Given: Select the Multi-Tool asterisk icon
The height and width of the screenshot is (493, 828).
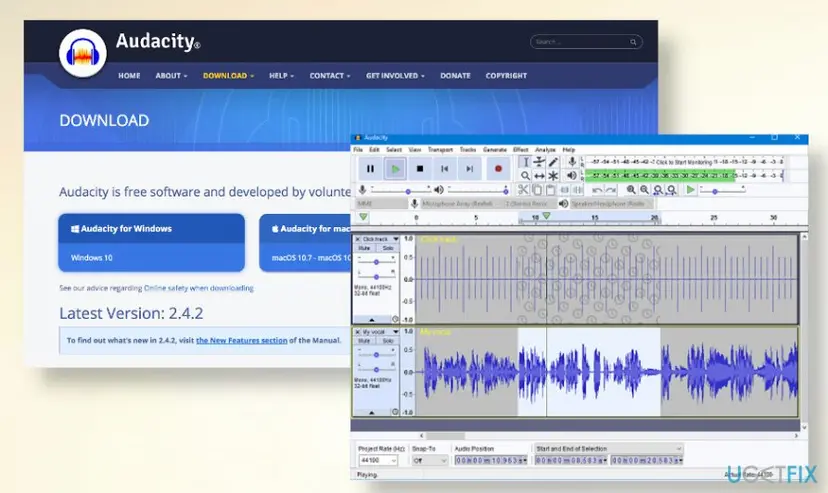Looking at the screenshot, I should pyautogui.click(x=553, y=176).
